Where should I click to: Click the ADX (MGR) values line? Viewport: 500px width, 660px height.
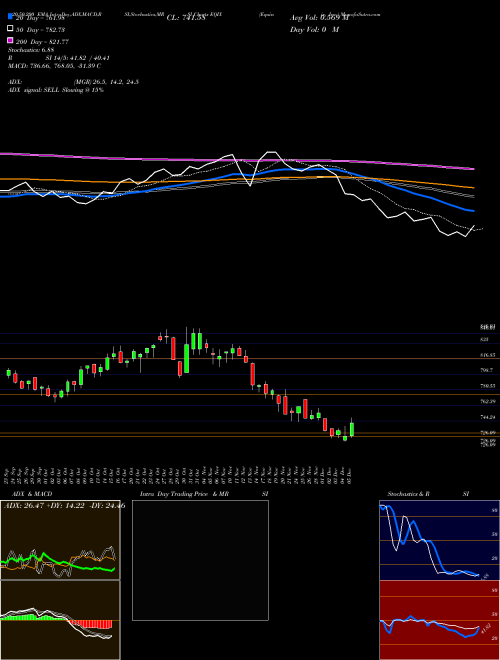click(73, 82)
